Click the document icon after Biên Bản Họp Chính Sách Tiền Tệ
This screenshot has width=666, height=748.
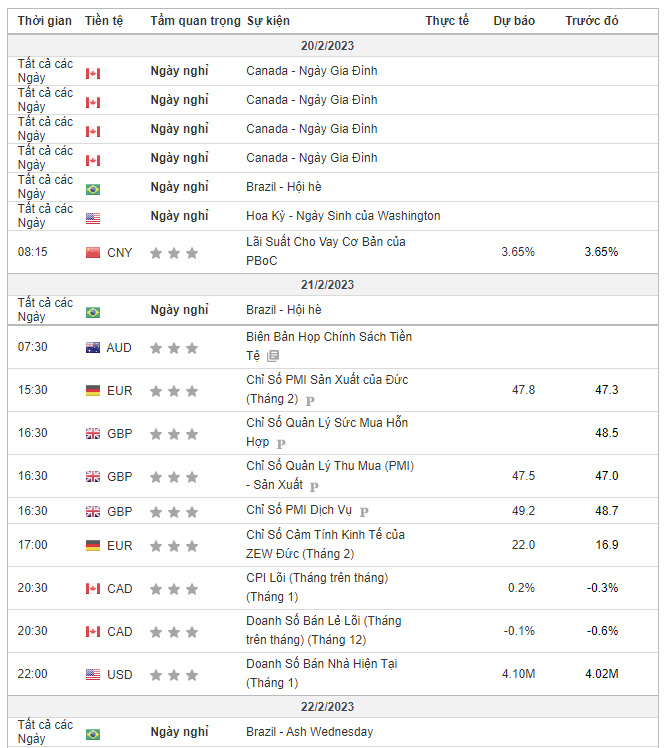tap(273, 356)
